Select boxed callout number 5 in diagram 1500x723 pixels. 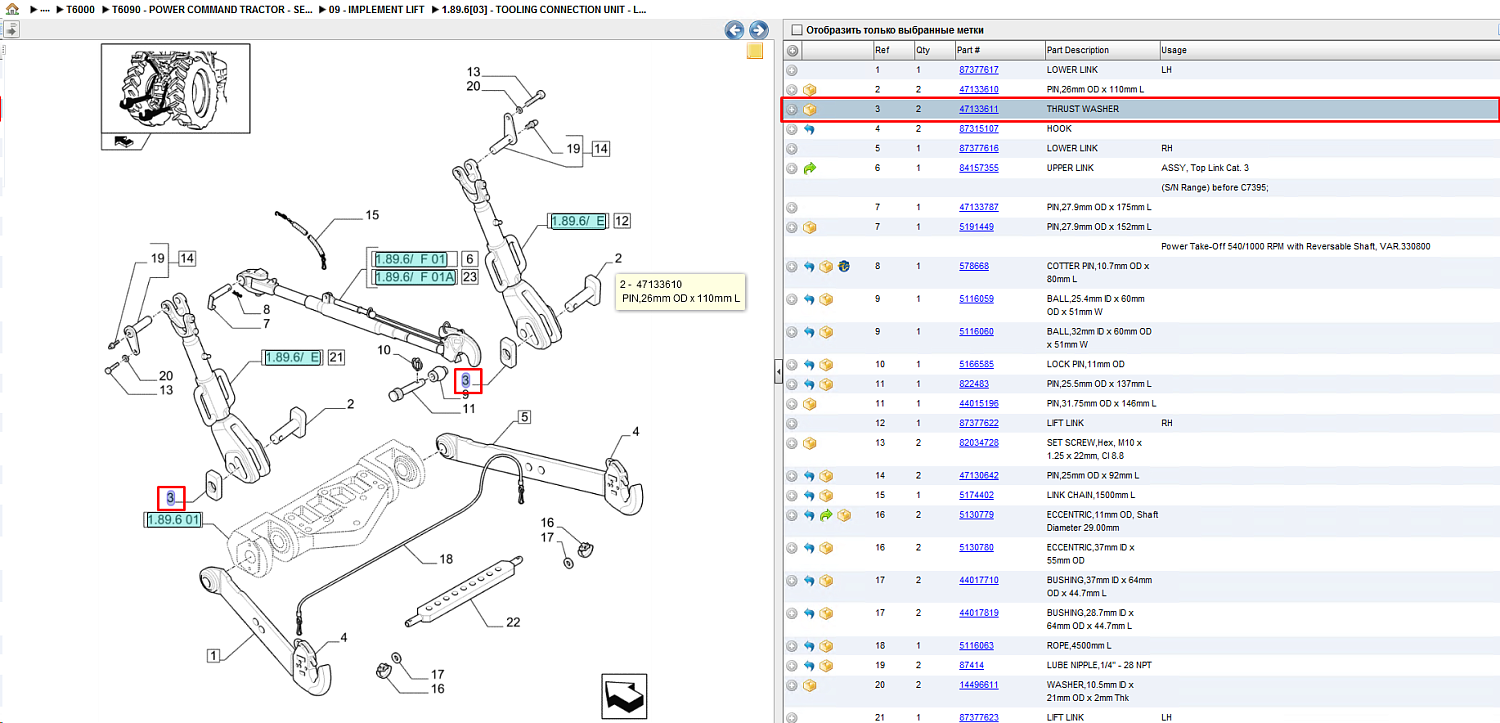(523, 417)
